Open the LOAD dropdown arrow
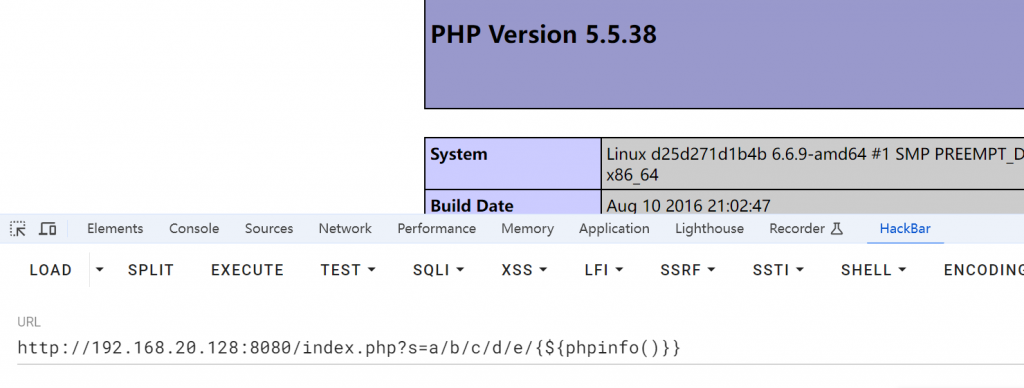 point(99,270)
